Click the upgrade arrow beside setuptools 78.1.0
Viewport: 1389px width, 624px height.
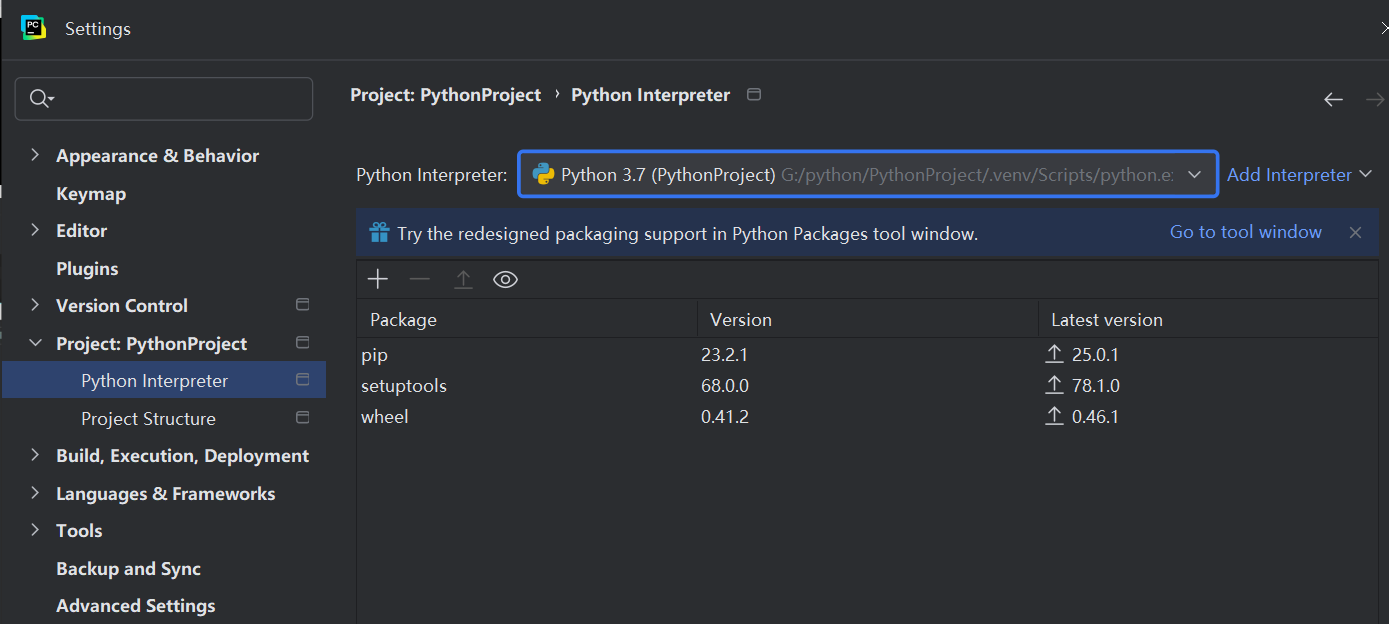coord(1054,385)
